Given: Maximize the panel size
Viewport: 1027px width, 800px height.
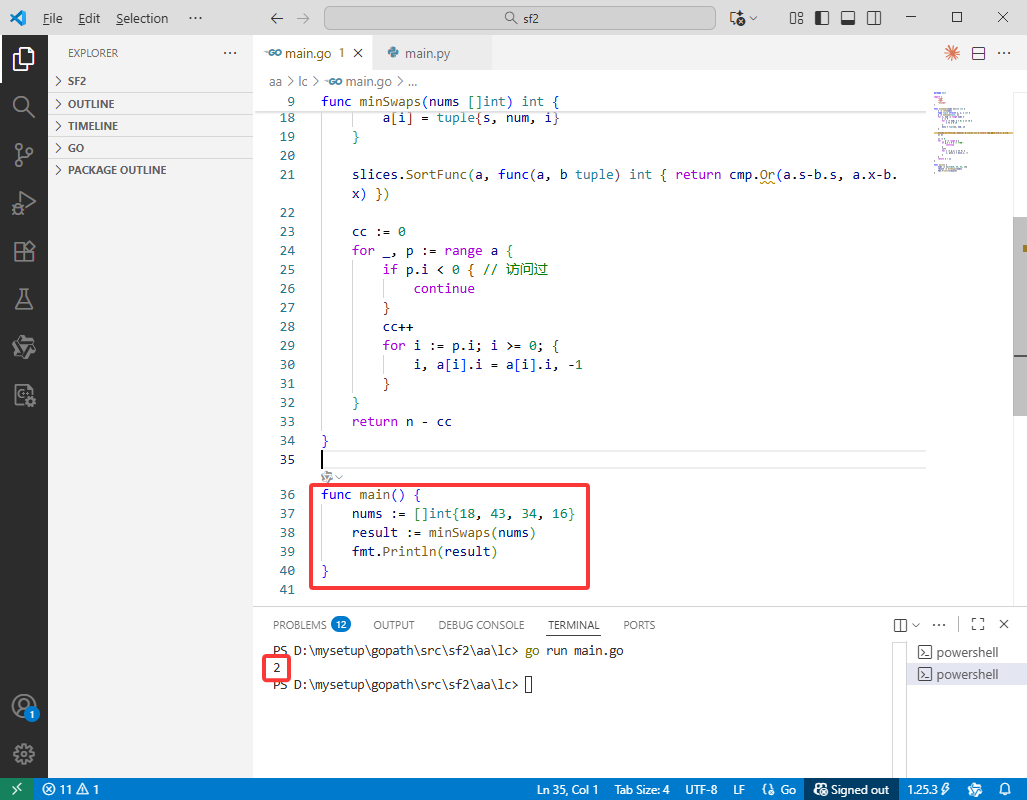Looking at the screenshot, I should pos(978,624).
